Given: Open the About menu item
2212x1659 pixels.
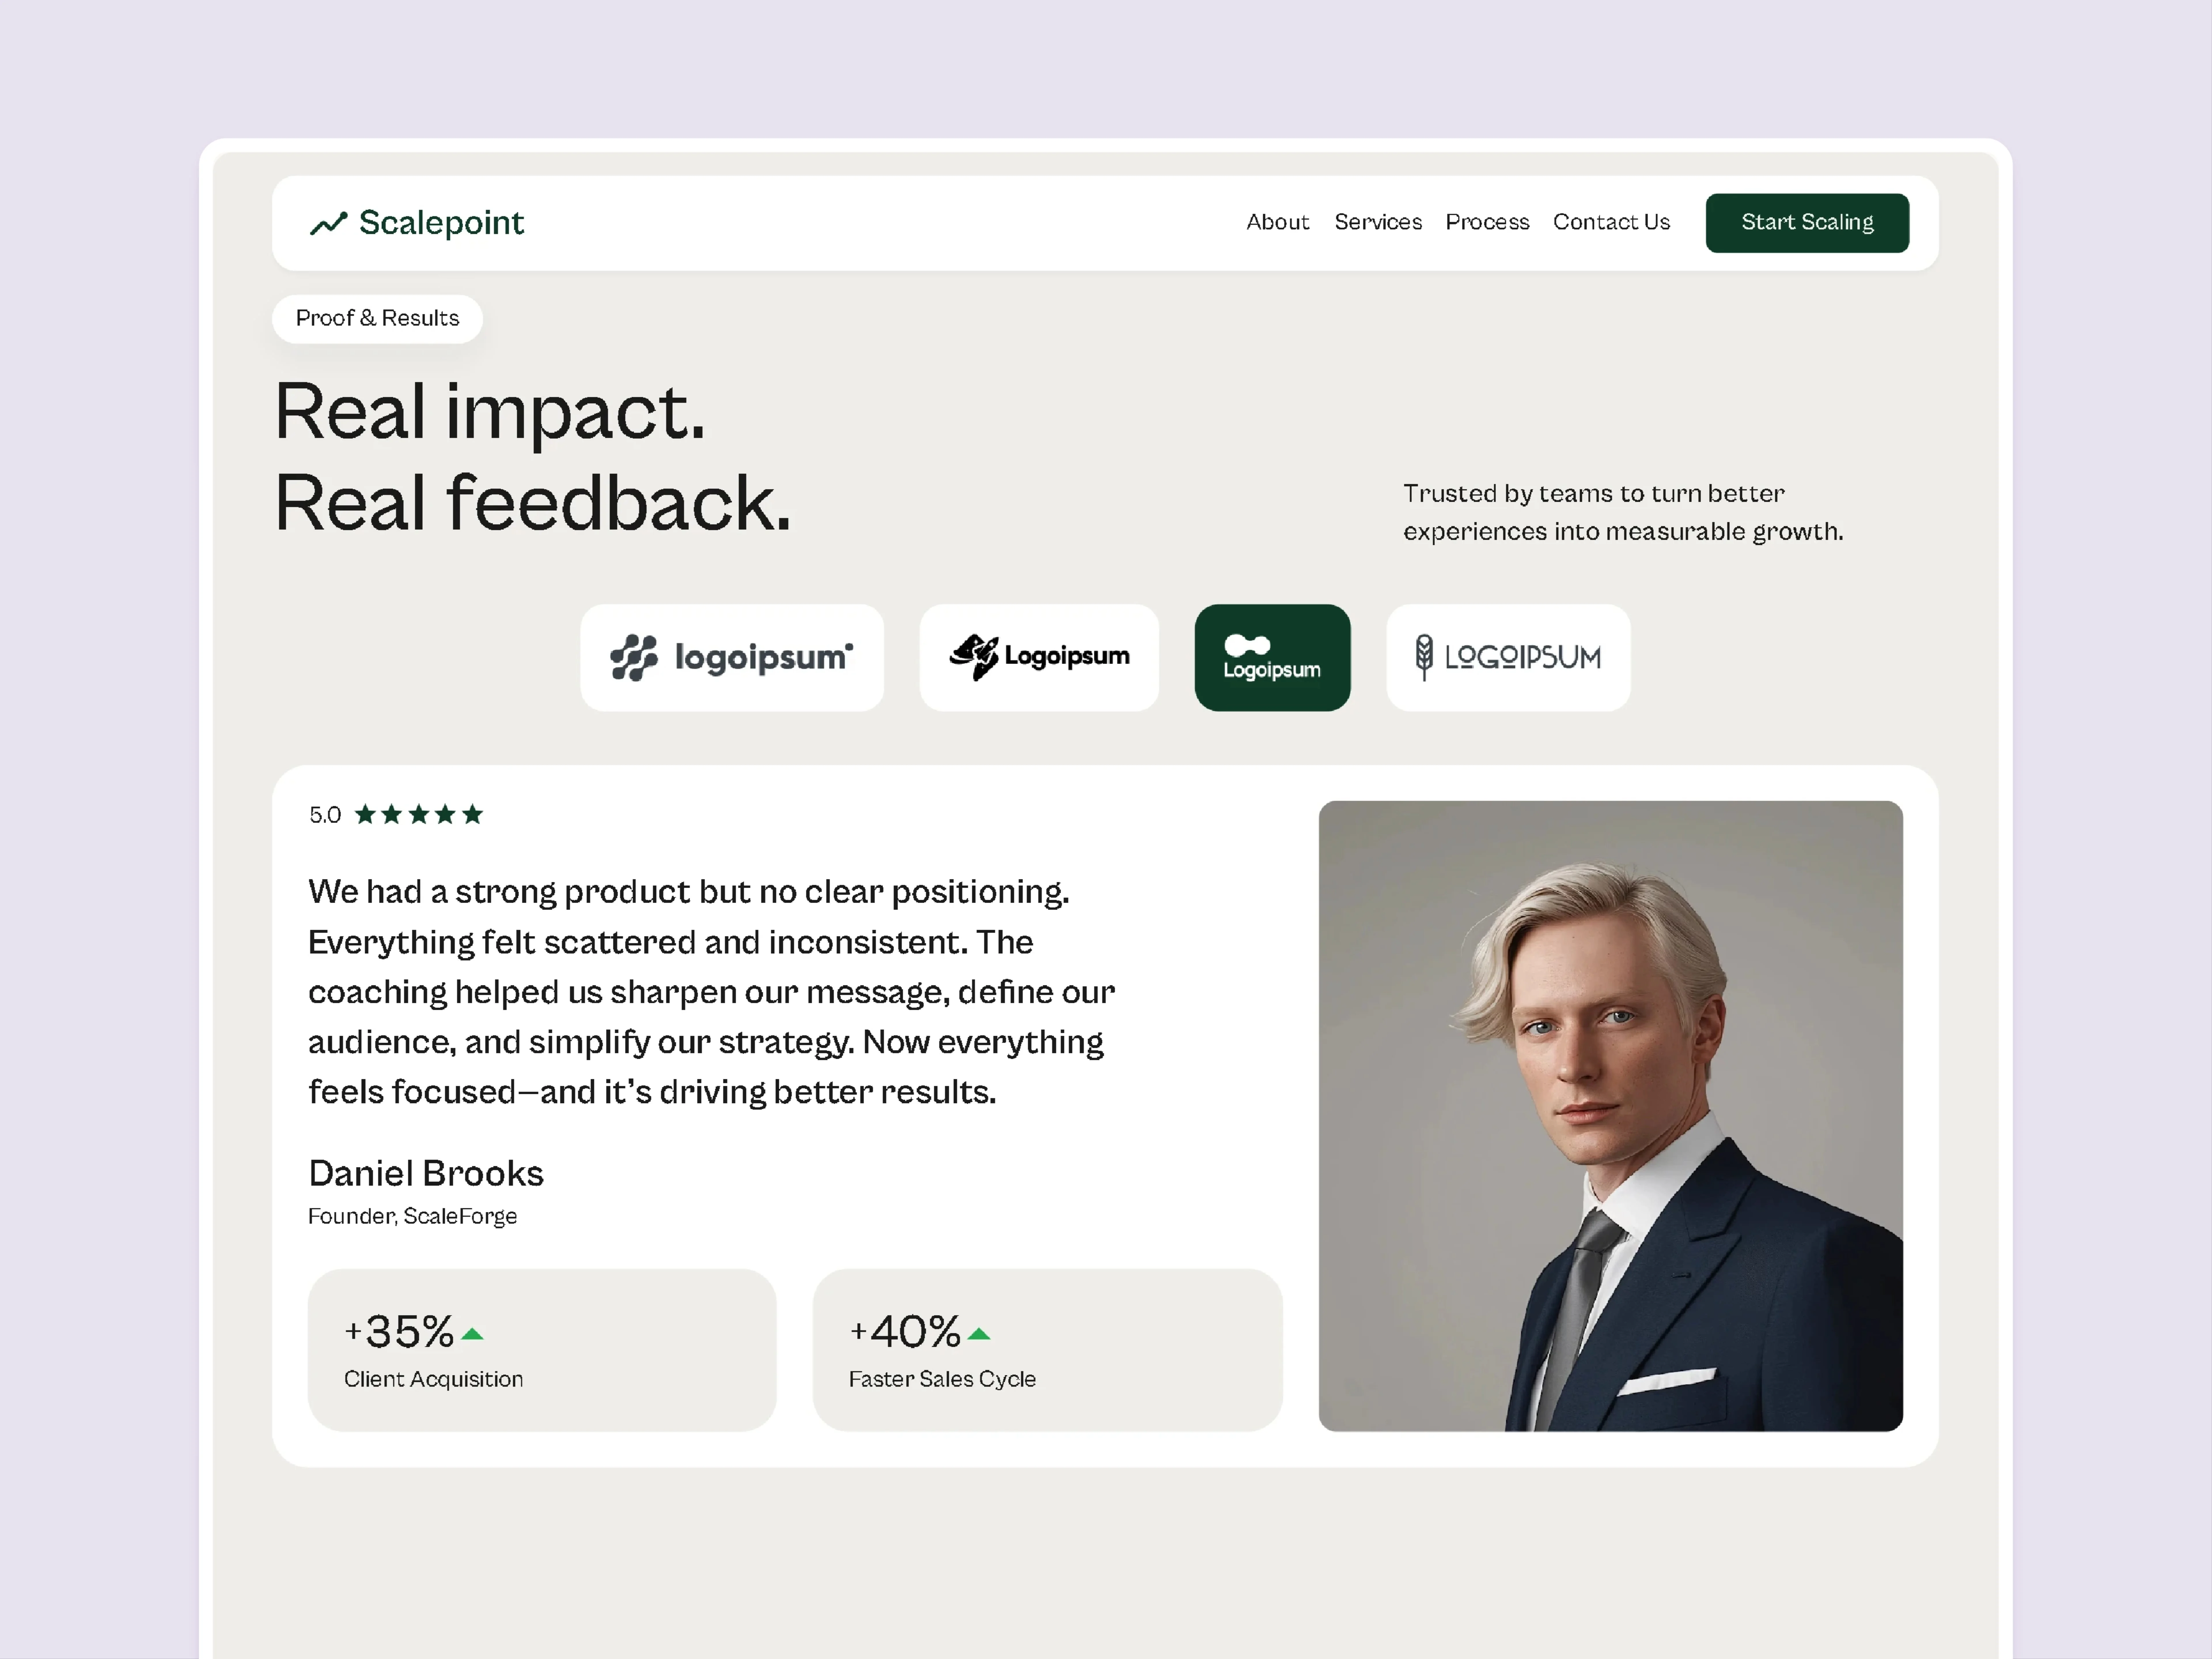Looking at the screenshot, I should click(1277, 222).
